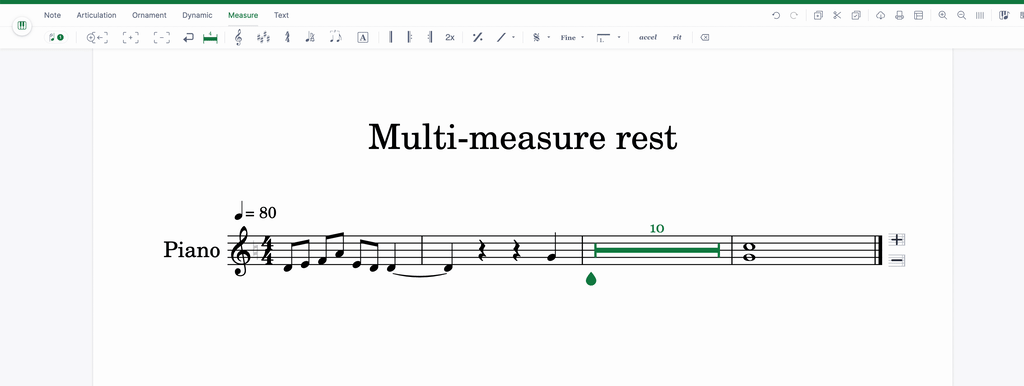Select the Measure tab
Viewport: 1024px width, 386px height.
243,15
